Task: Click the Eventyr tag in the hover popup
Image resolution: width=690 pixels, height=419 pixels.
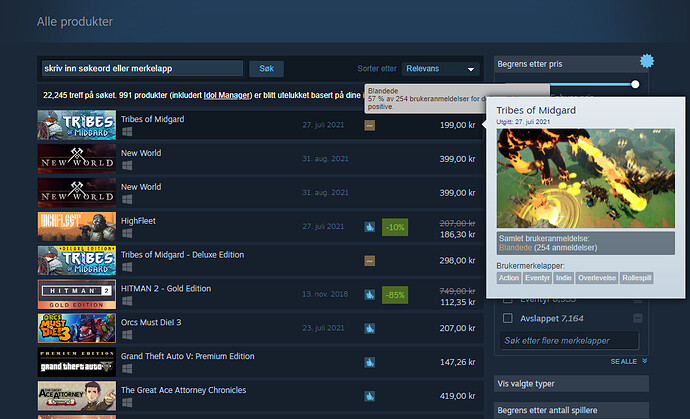Action: 537,278
